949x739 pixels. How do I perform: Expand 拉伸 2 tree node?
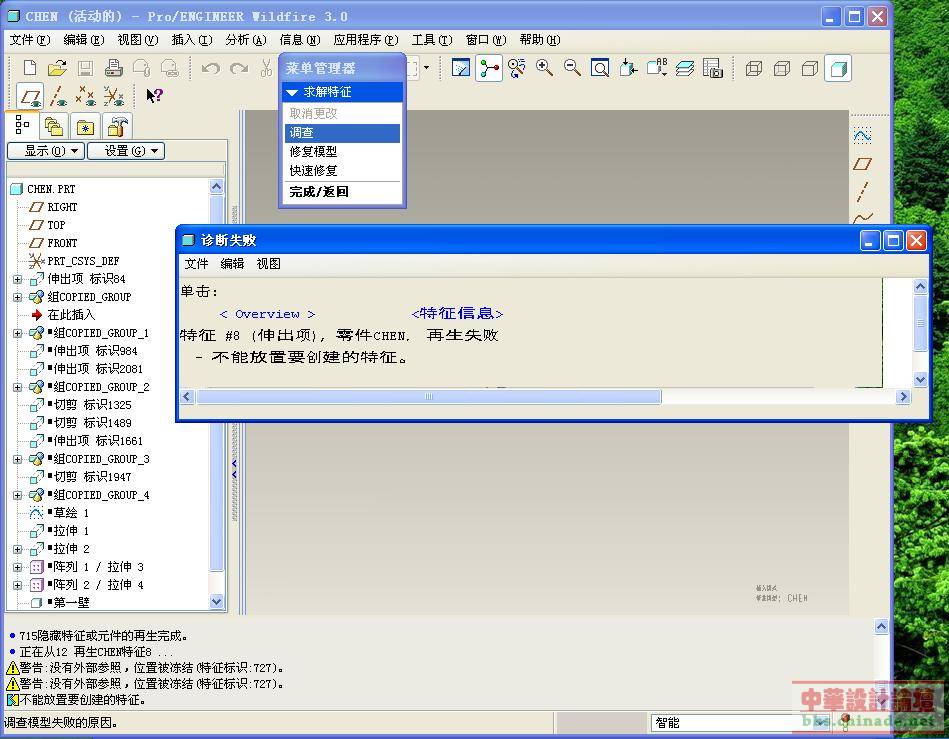(18, 550)
